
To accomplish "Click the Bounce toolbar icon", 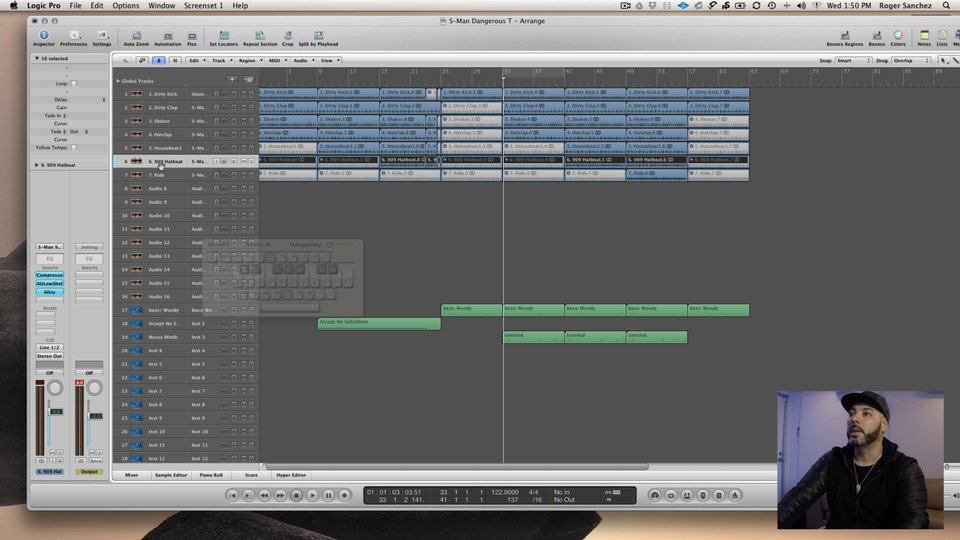I will coord(877,38).
